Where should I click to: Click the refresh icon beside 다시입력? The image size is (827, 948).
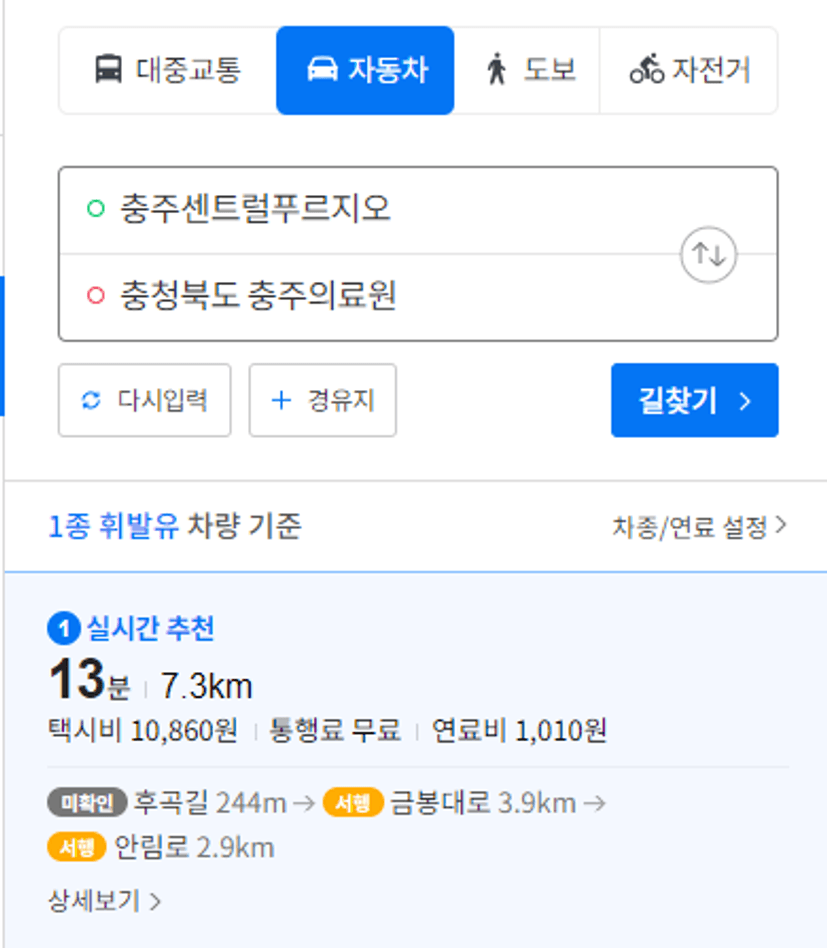[x=91, y=400]
